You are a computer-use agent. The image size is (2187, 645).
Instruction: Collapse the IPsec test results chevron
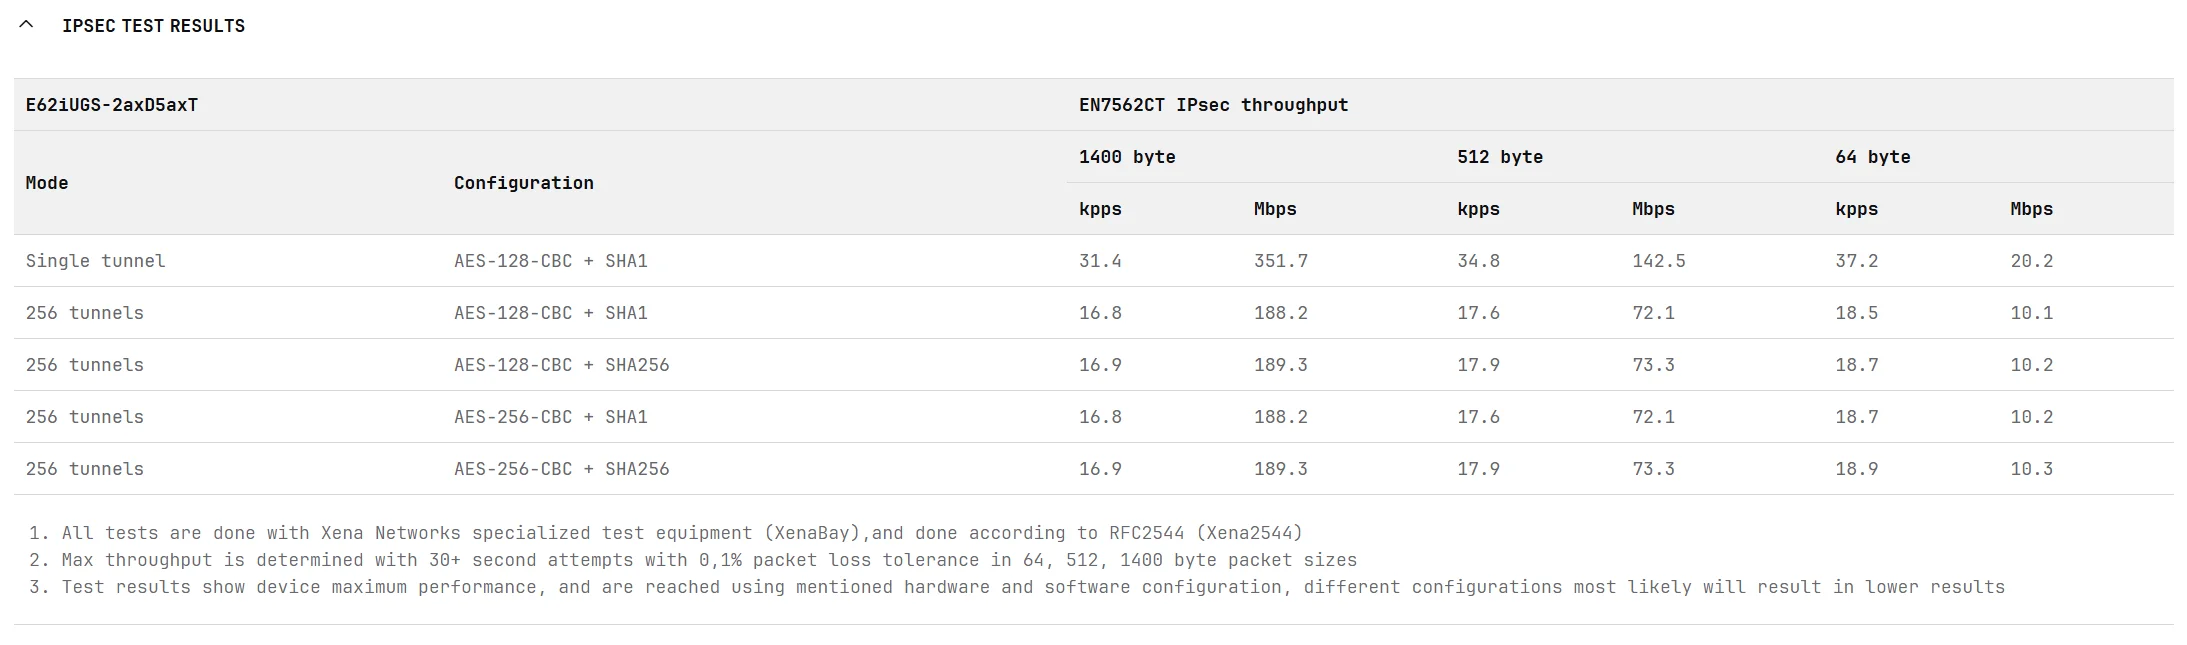coord(27,25)
